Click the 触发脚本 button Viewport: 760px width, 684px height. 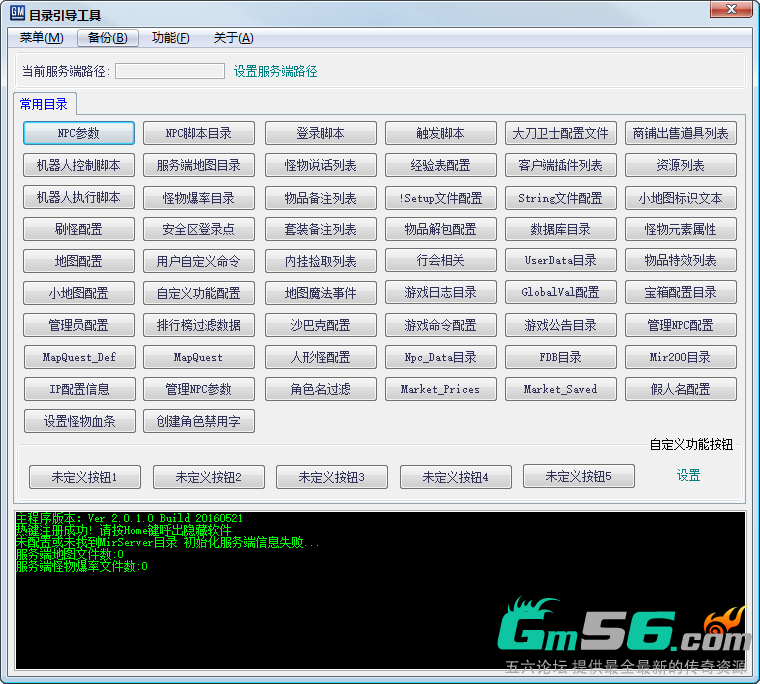click(441, 133)
